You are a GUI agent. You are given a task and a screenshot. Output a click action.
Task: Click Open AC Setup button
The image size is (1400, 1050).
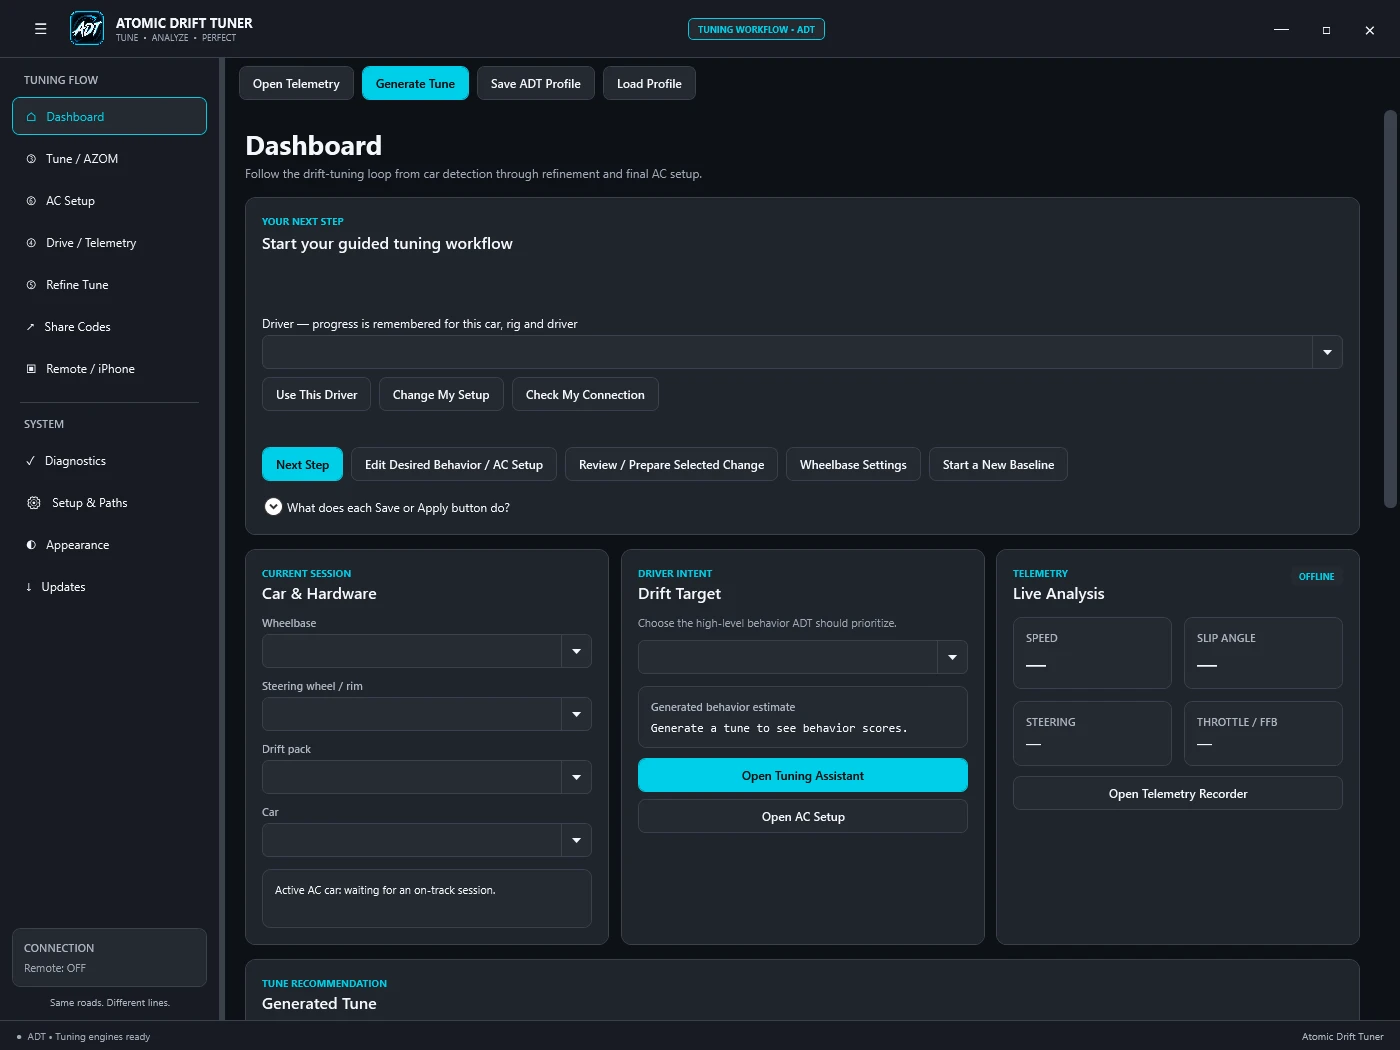coord(803,816)
